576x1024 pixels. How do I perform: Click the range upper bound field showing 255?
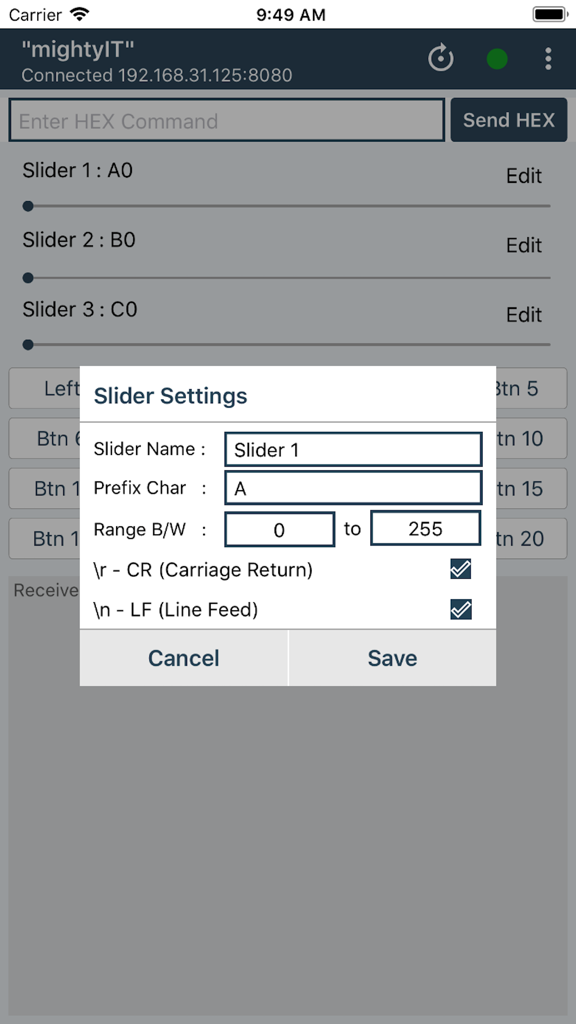pyautogui.click(x=425, y=528)
